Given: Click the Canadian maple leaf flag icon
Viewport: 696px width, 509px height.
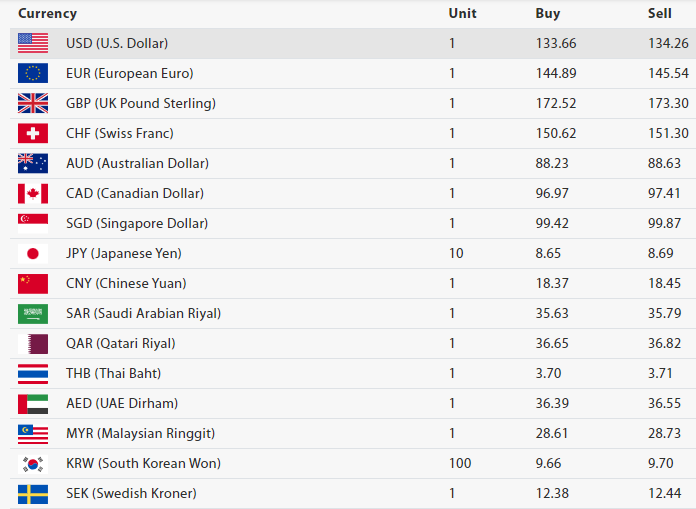Looking at the screenshot, I should click(32, 193).
